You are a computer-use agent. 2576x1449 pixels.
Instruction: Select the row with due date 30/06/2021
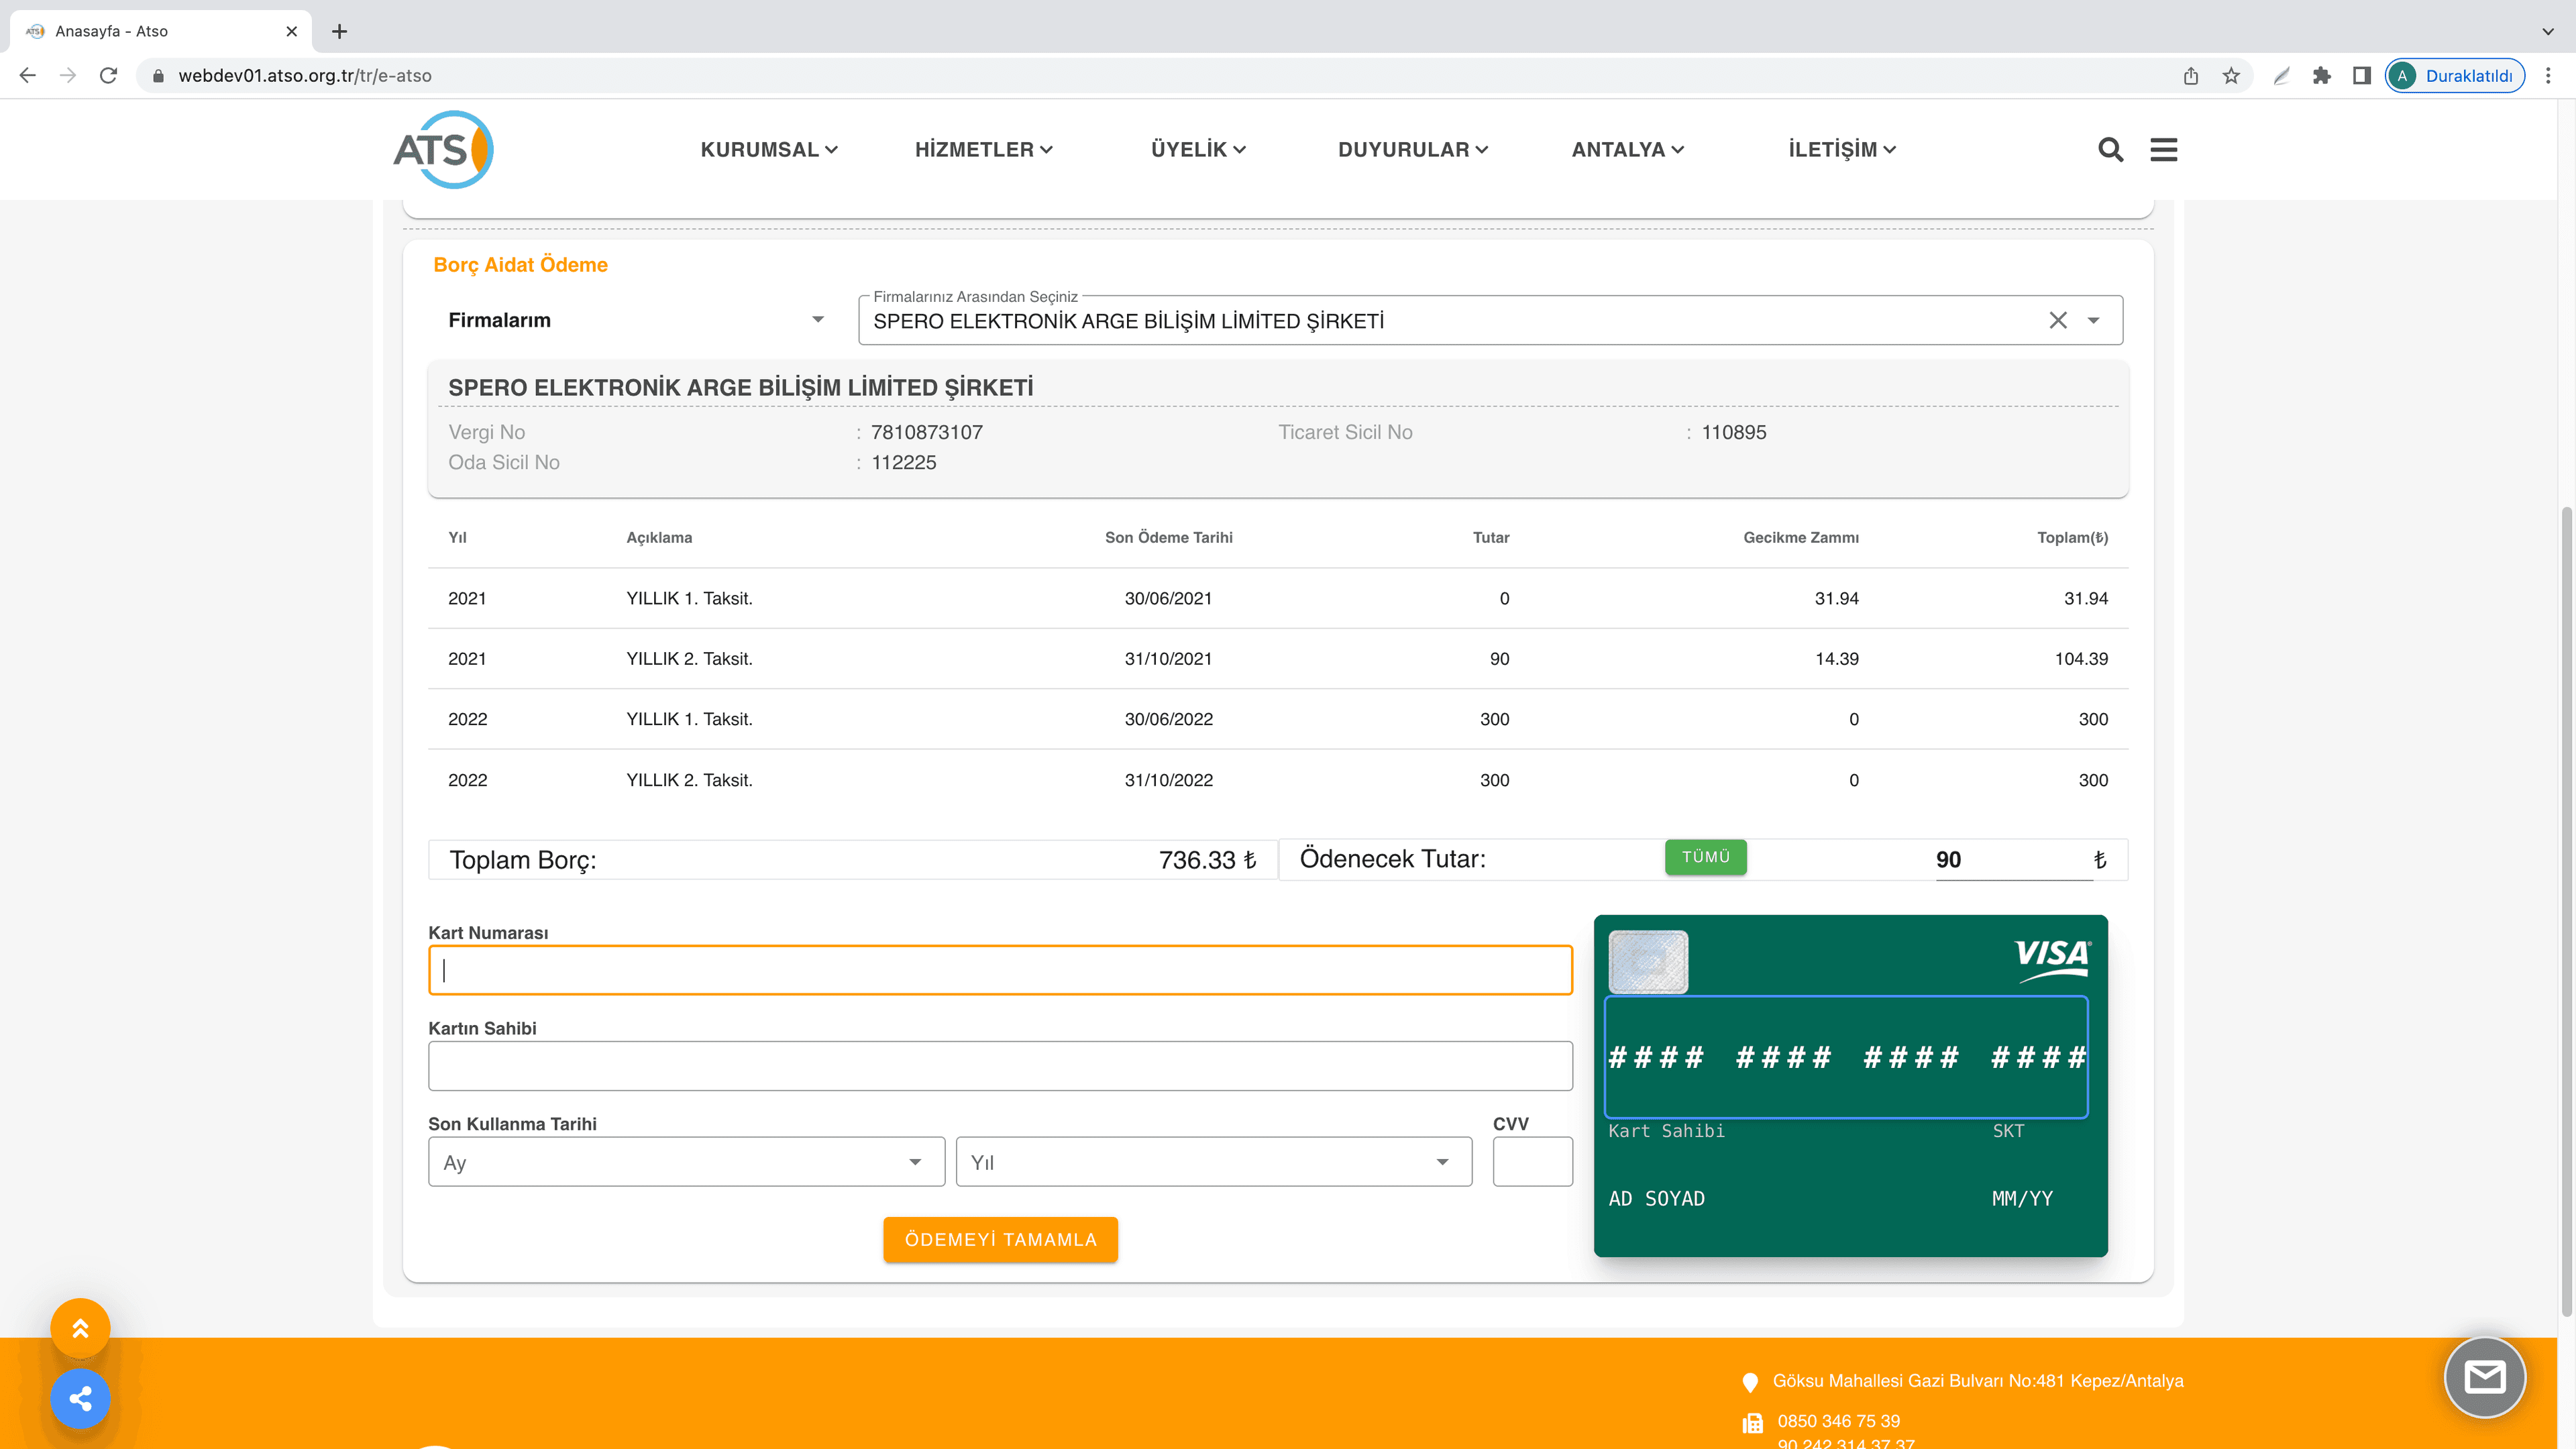coord(1278,598)
